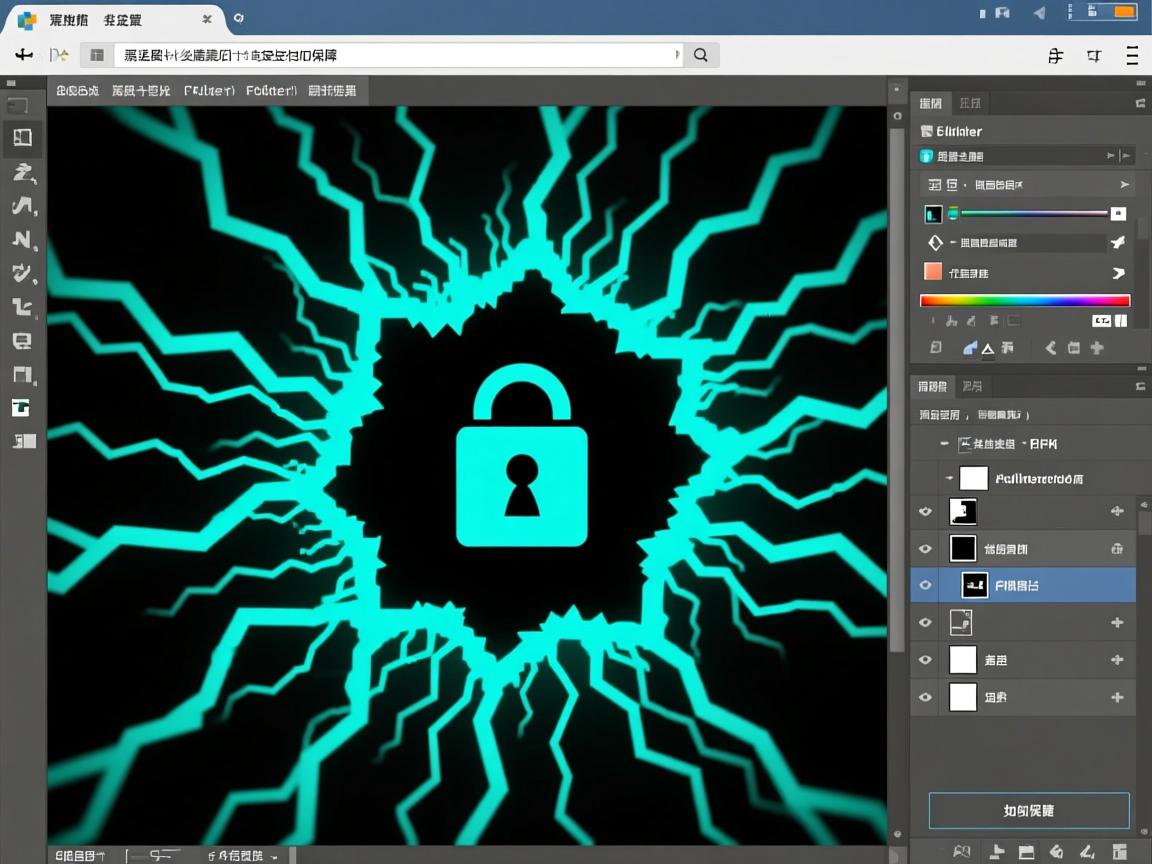Click the green T tool in left toolbar
This screenshot has height=864, width=1152.
(x=21, y=407)
